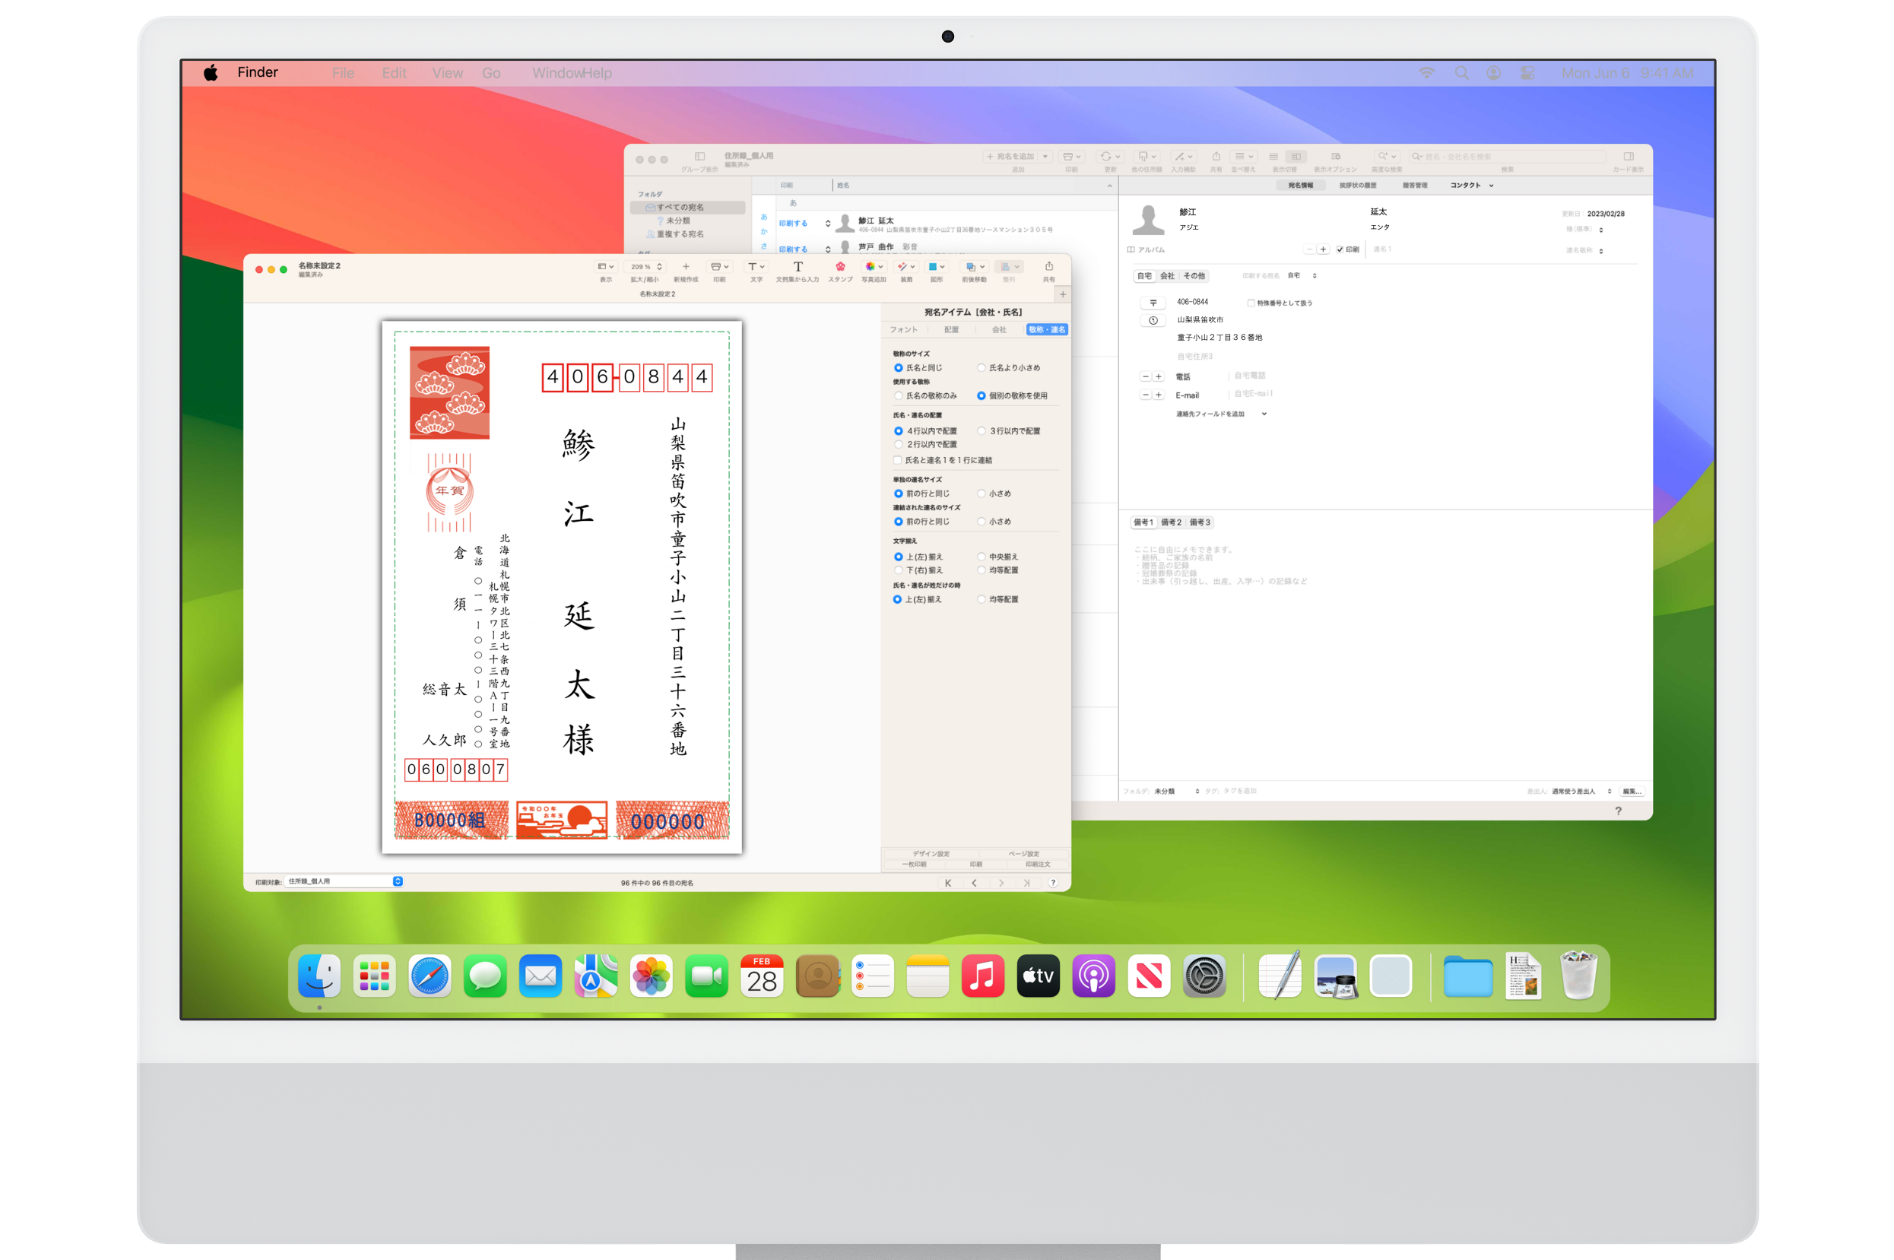Open the 文字 text tool dropdown
This screenshot has width=1894, height=1260.
click(756, 267)
